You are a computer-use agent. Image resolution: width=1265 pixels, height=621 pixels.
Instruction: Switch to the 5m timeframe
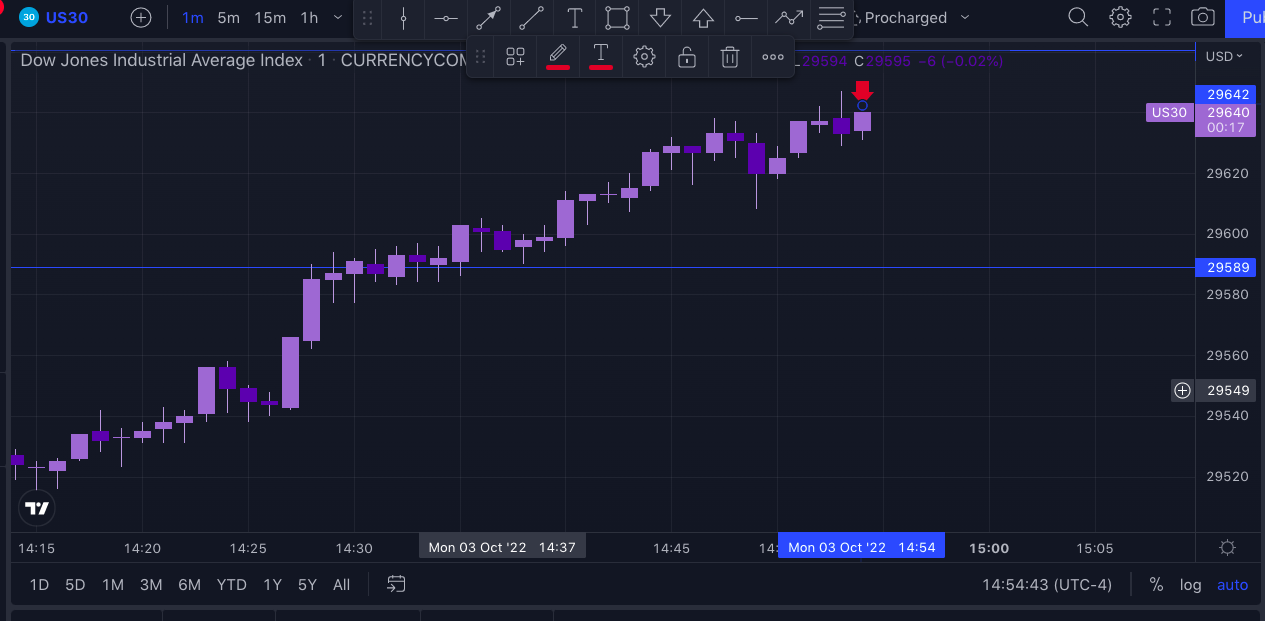point(230,17)
